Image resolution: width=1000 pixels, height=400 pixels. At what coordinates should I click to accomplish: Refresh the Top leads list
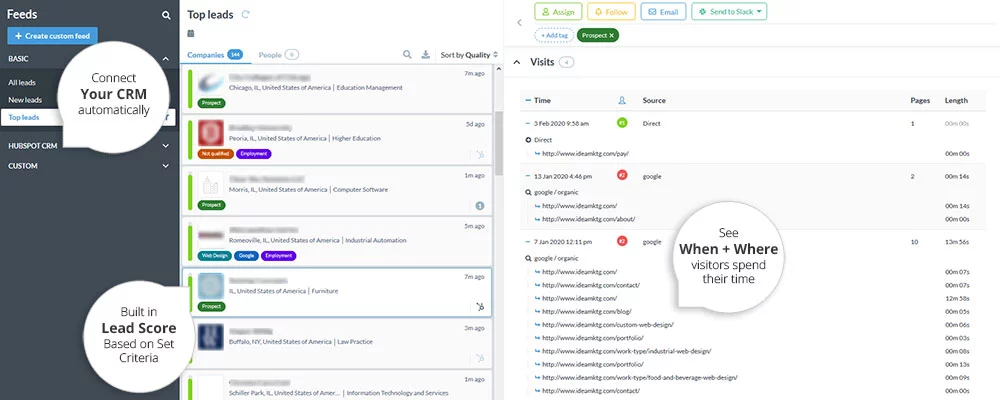[246, 15]
